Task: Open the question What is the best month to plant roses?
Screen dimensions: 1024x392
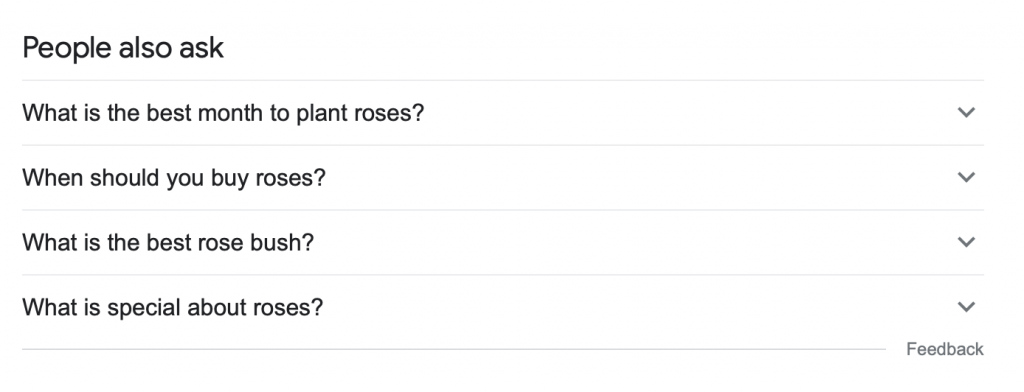Action: [x=223, y=113]
